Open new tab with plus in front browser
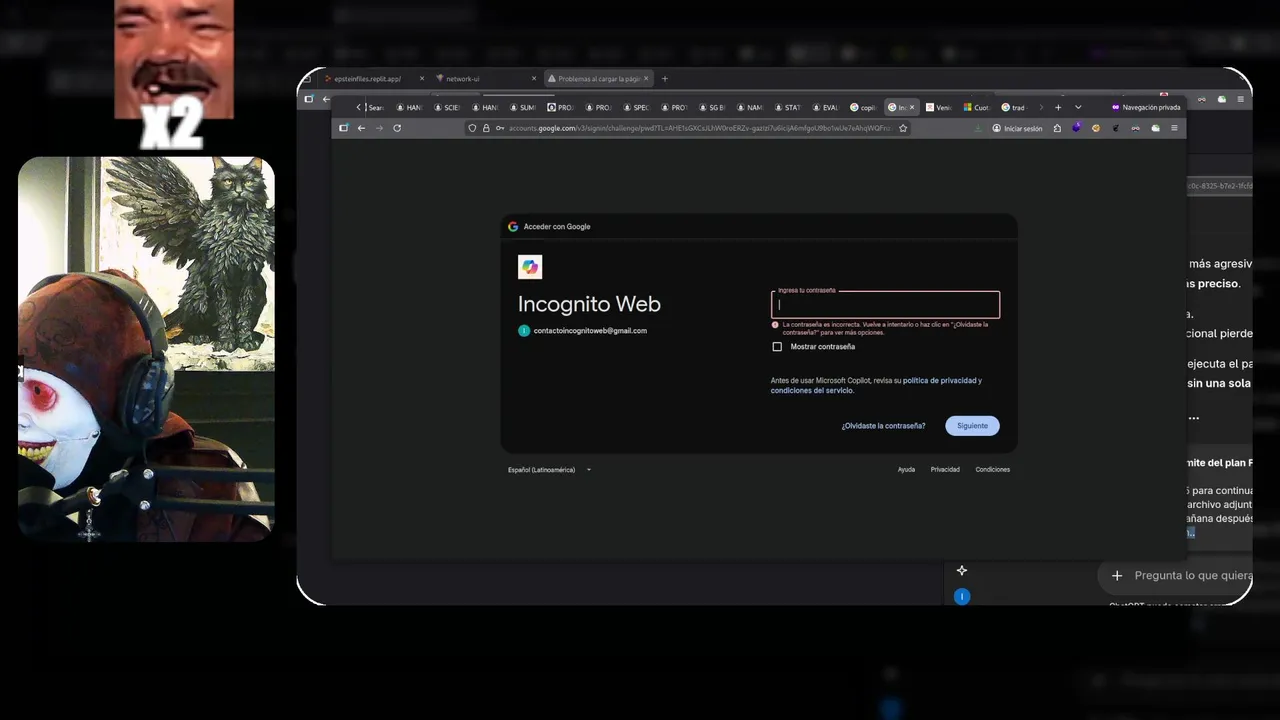Image resolution: width=1280 pixels, height=720 pixels. [1058, 107]
